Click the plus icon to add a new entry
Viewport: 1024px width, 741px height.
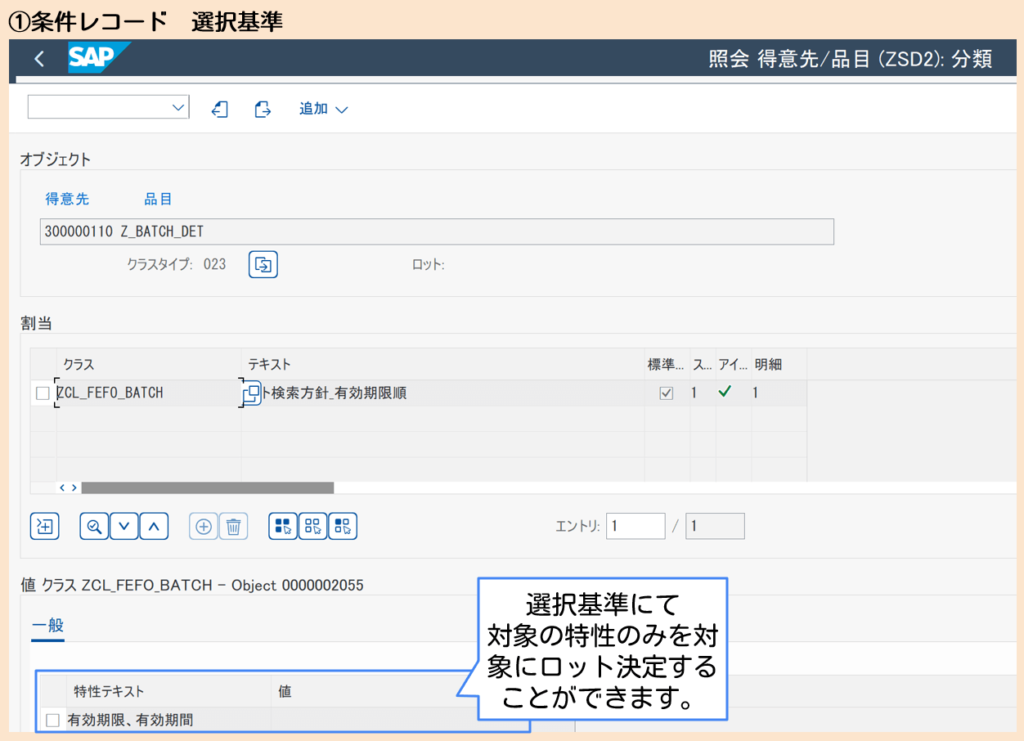pos(206,525)
